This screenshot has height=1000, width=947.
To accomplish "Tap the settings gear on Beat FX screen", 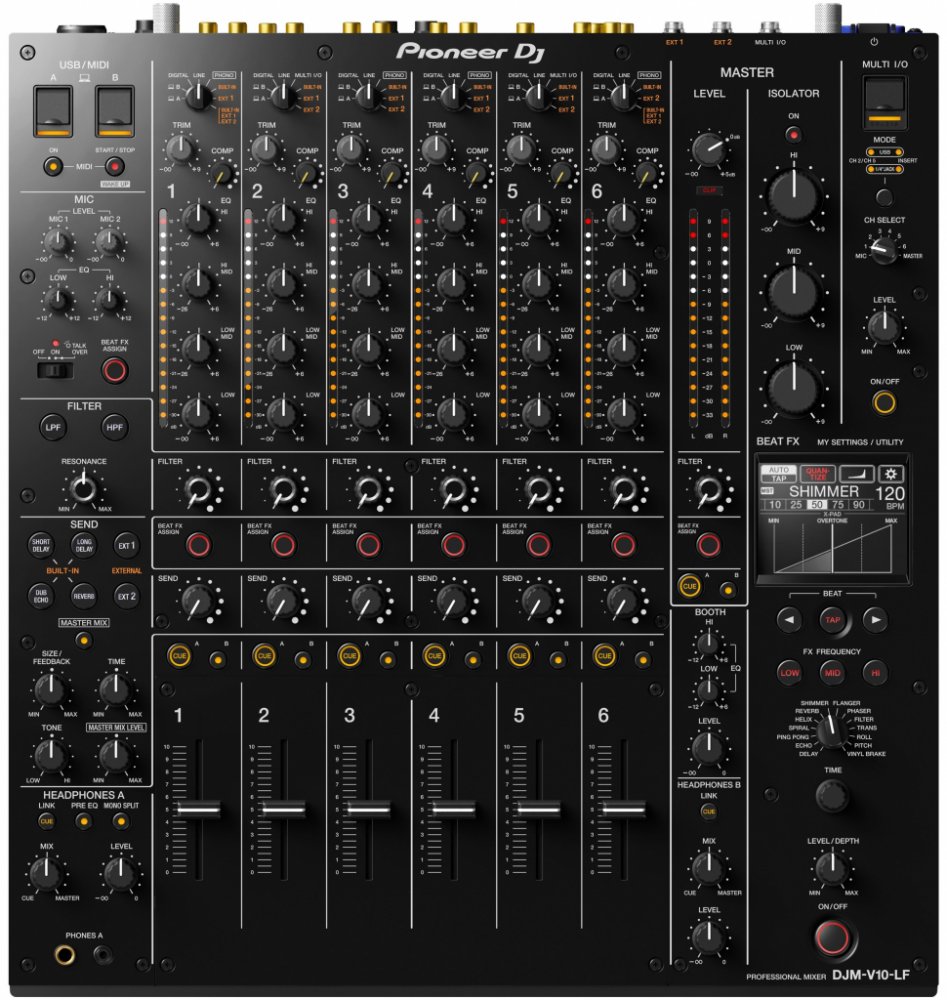I will tap(889, 473).
